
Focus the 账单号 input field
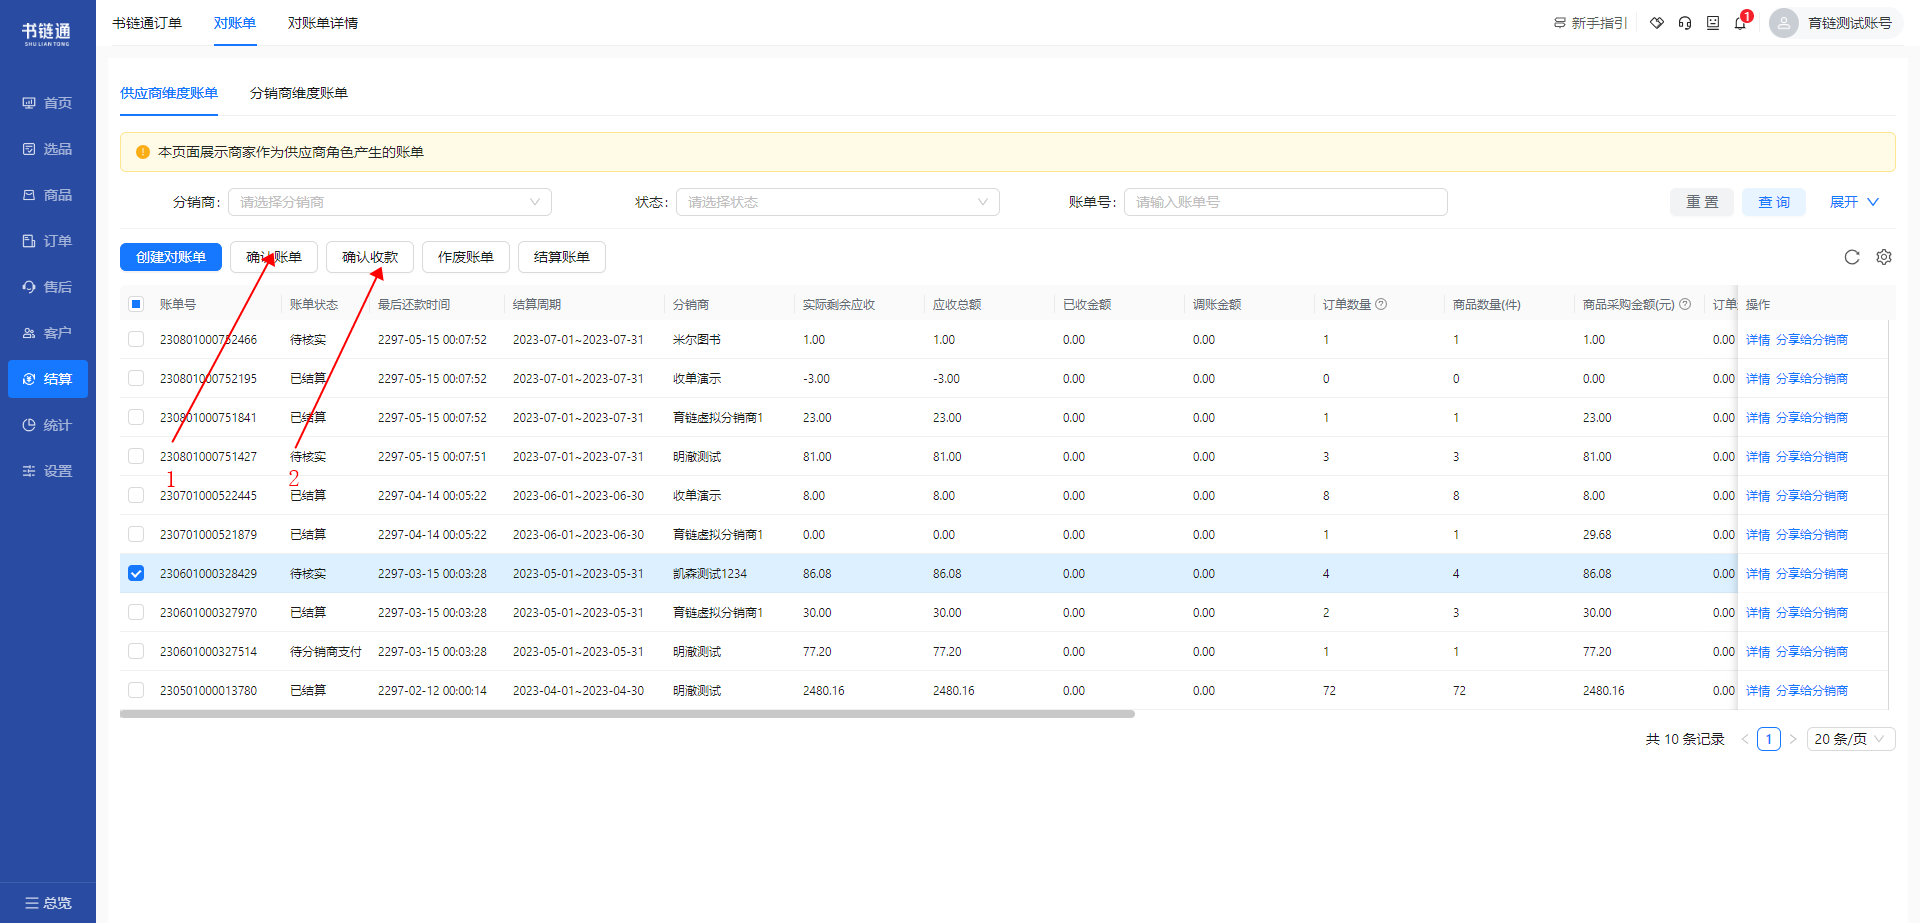[1286, 202]
